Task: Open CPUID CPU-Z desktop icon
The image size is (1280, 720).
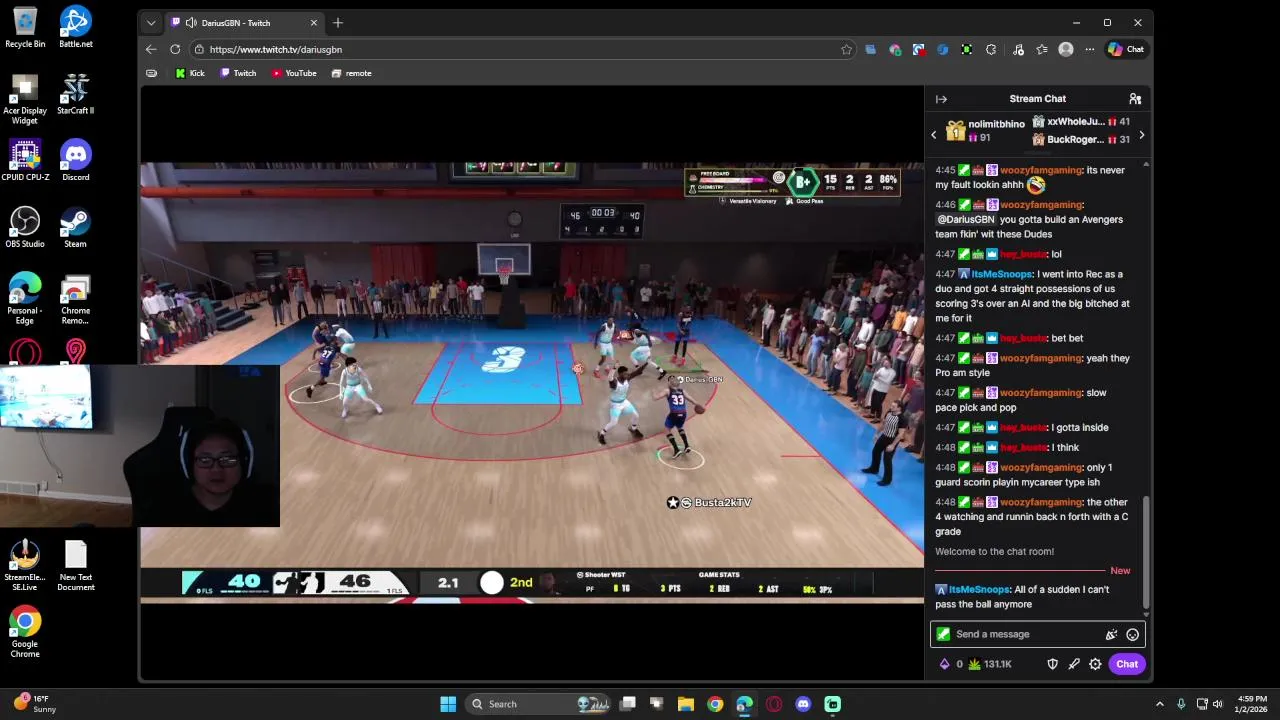Action: pyautogui.click(x=25, y=160)
